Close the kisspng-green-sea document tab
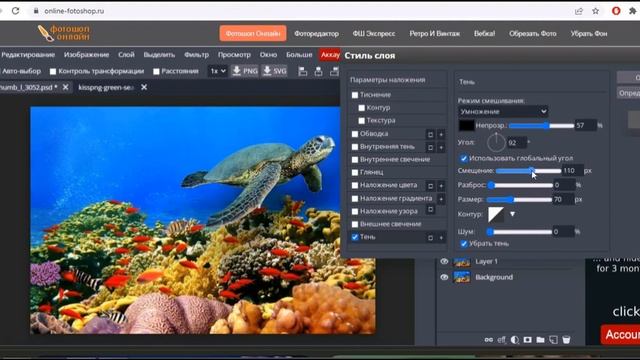This screenshot has width=640, height=360. (144, 87)
